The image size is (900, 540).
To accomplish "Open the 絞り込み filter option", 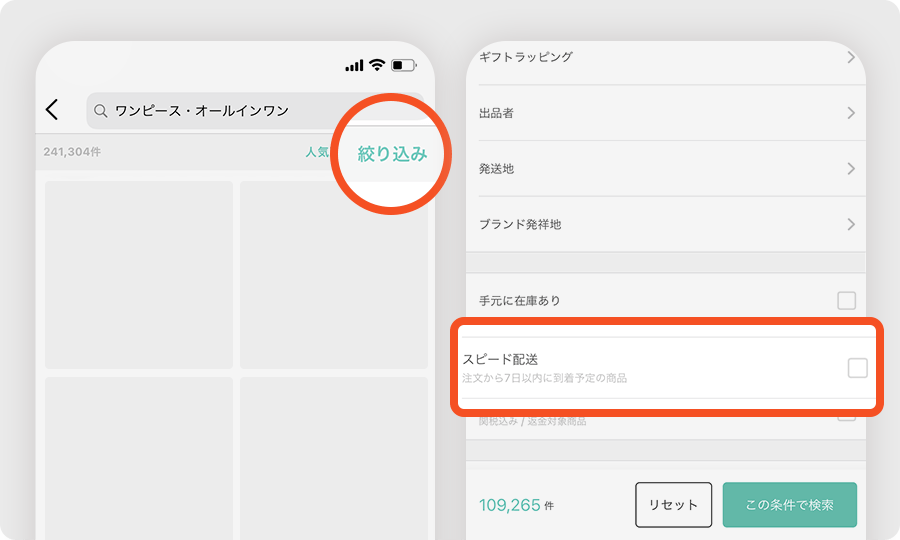I will point(393,154).
